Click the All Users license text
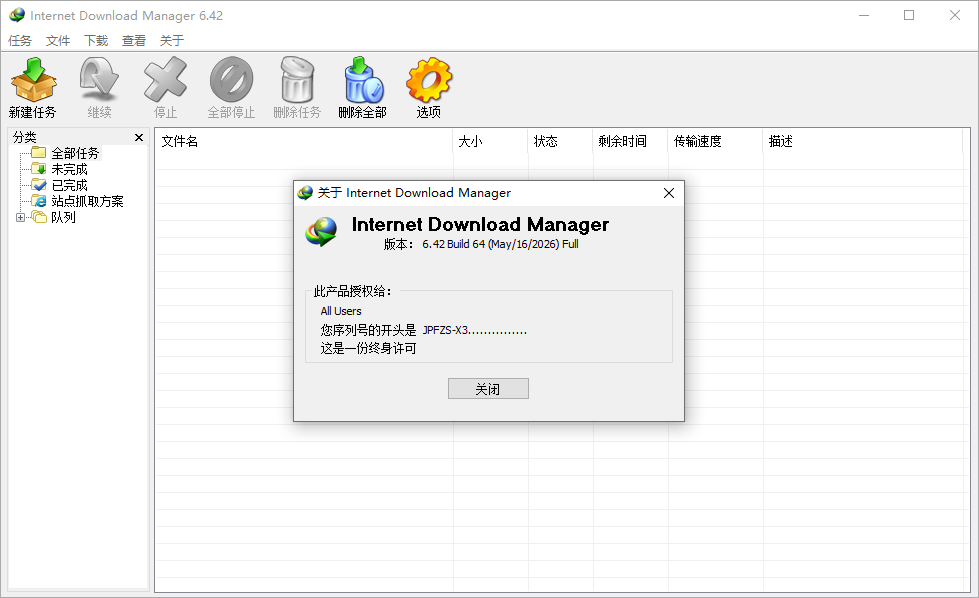 pyautogui.click(x=341, y=311)
